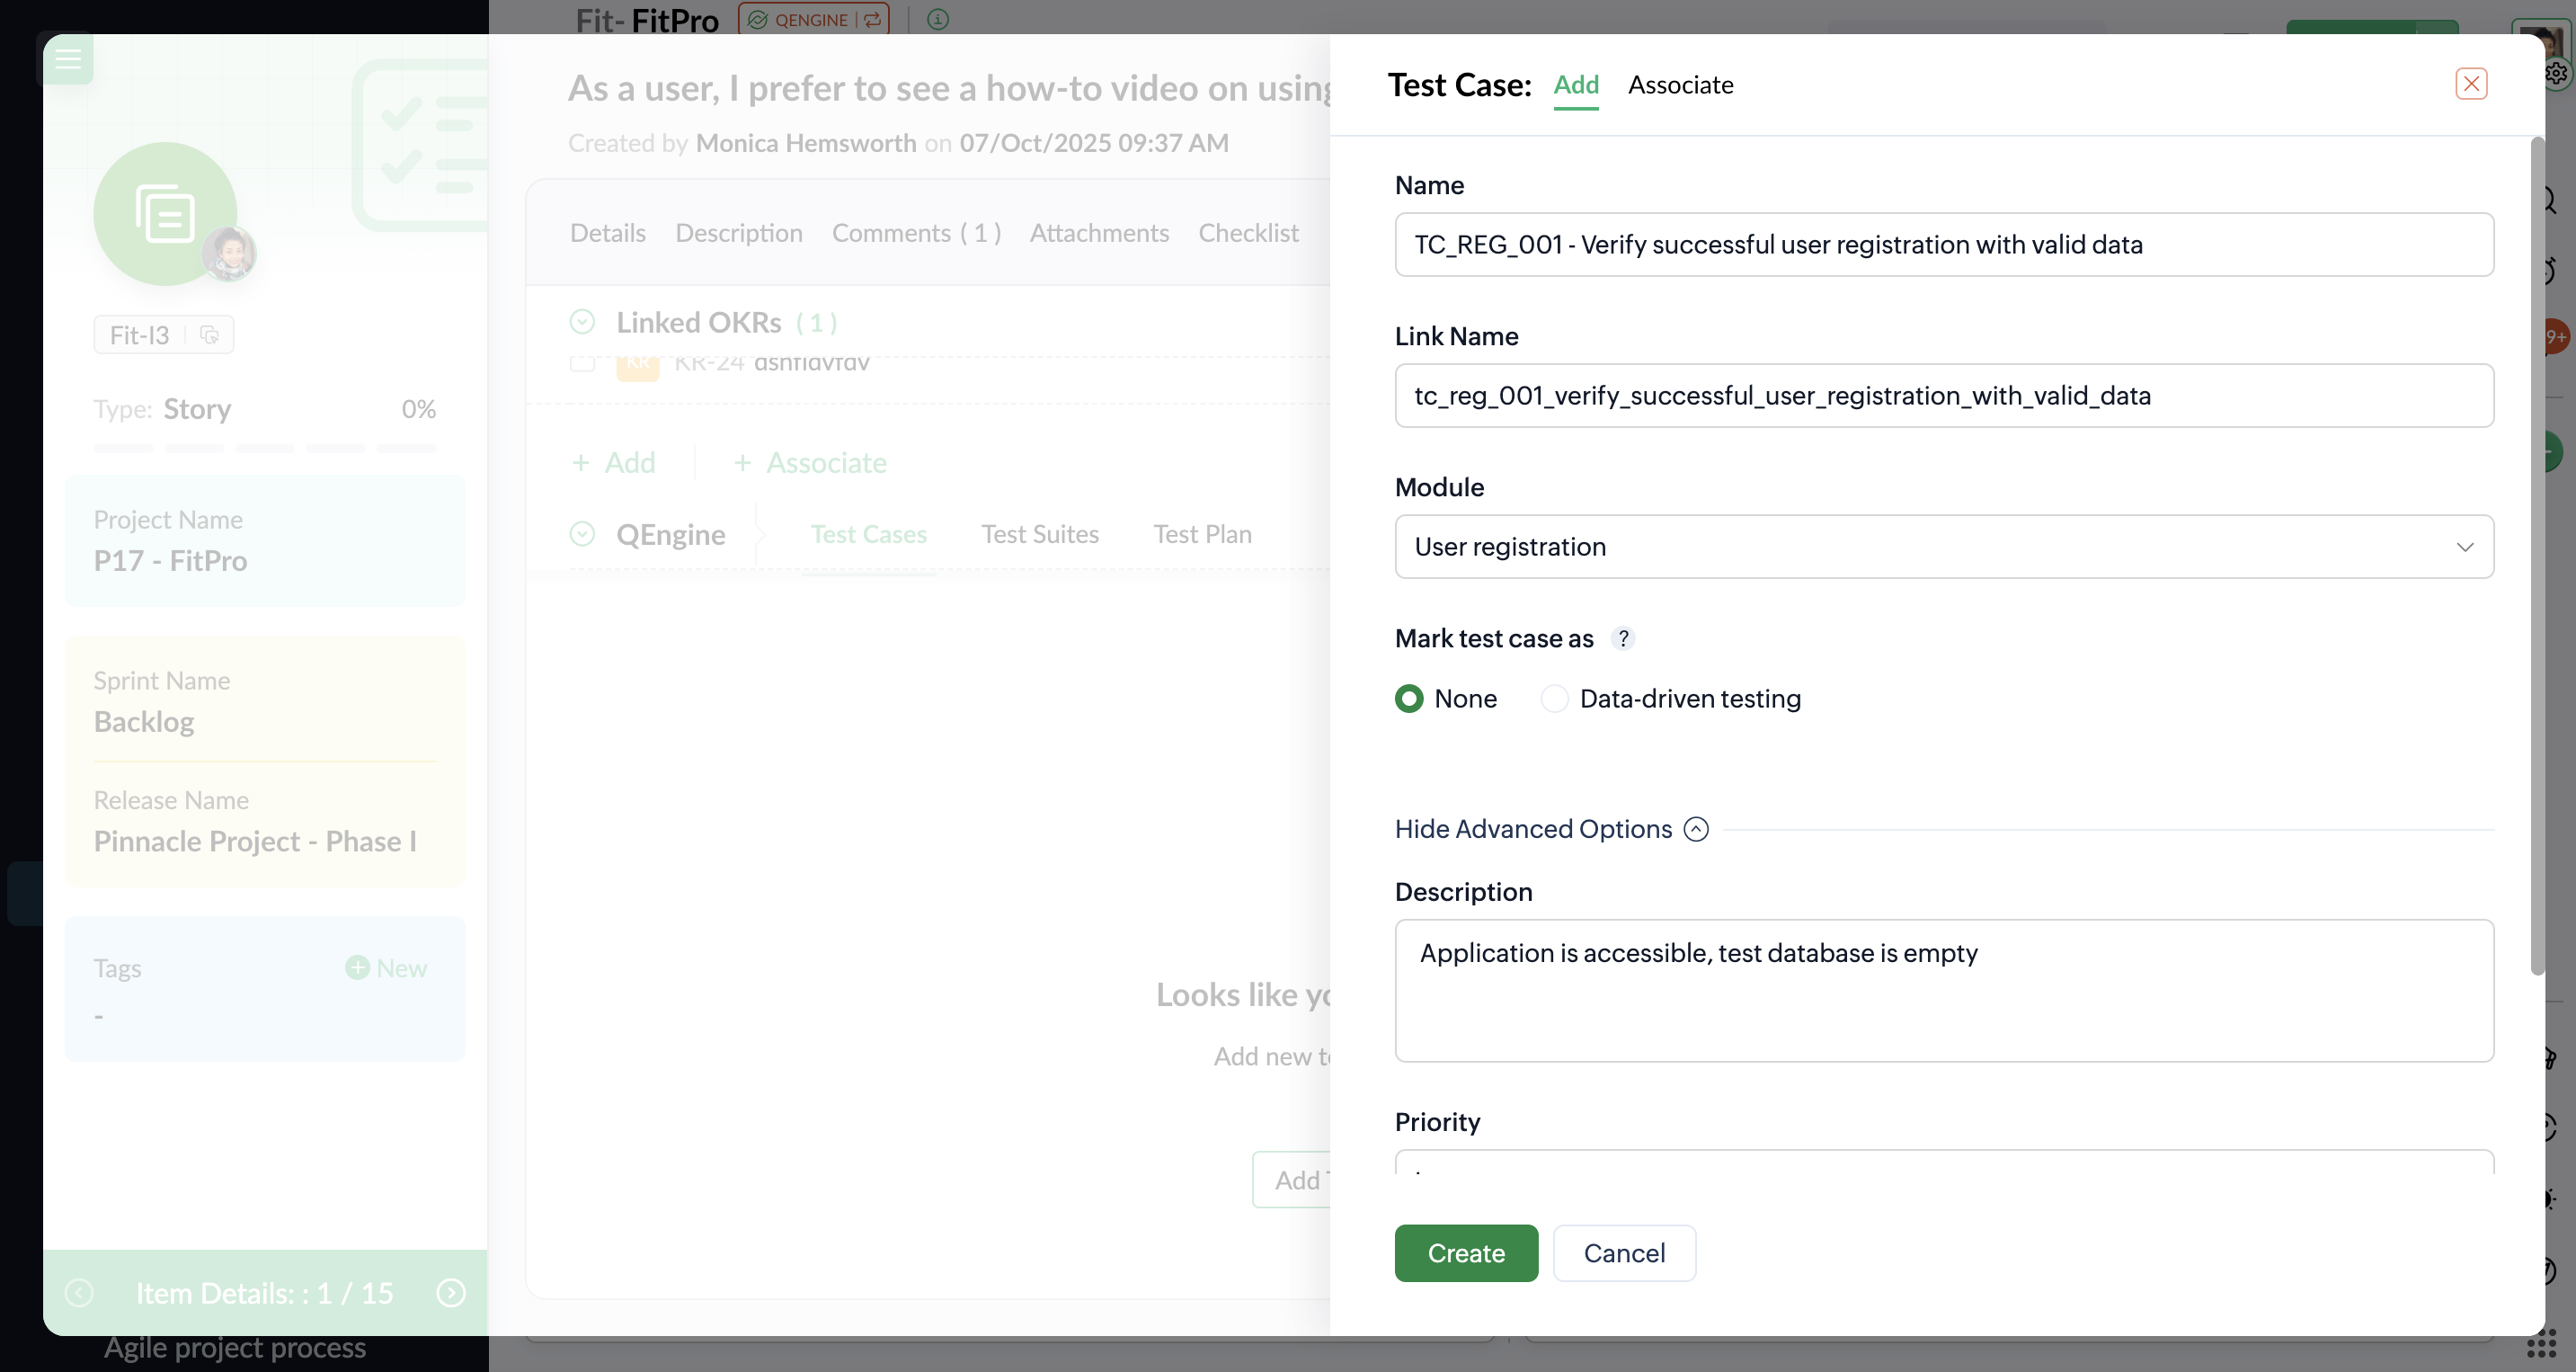Open the Module dropdown
This screenshot has height=1372, width=2576.
coord(1943,546)
